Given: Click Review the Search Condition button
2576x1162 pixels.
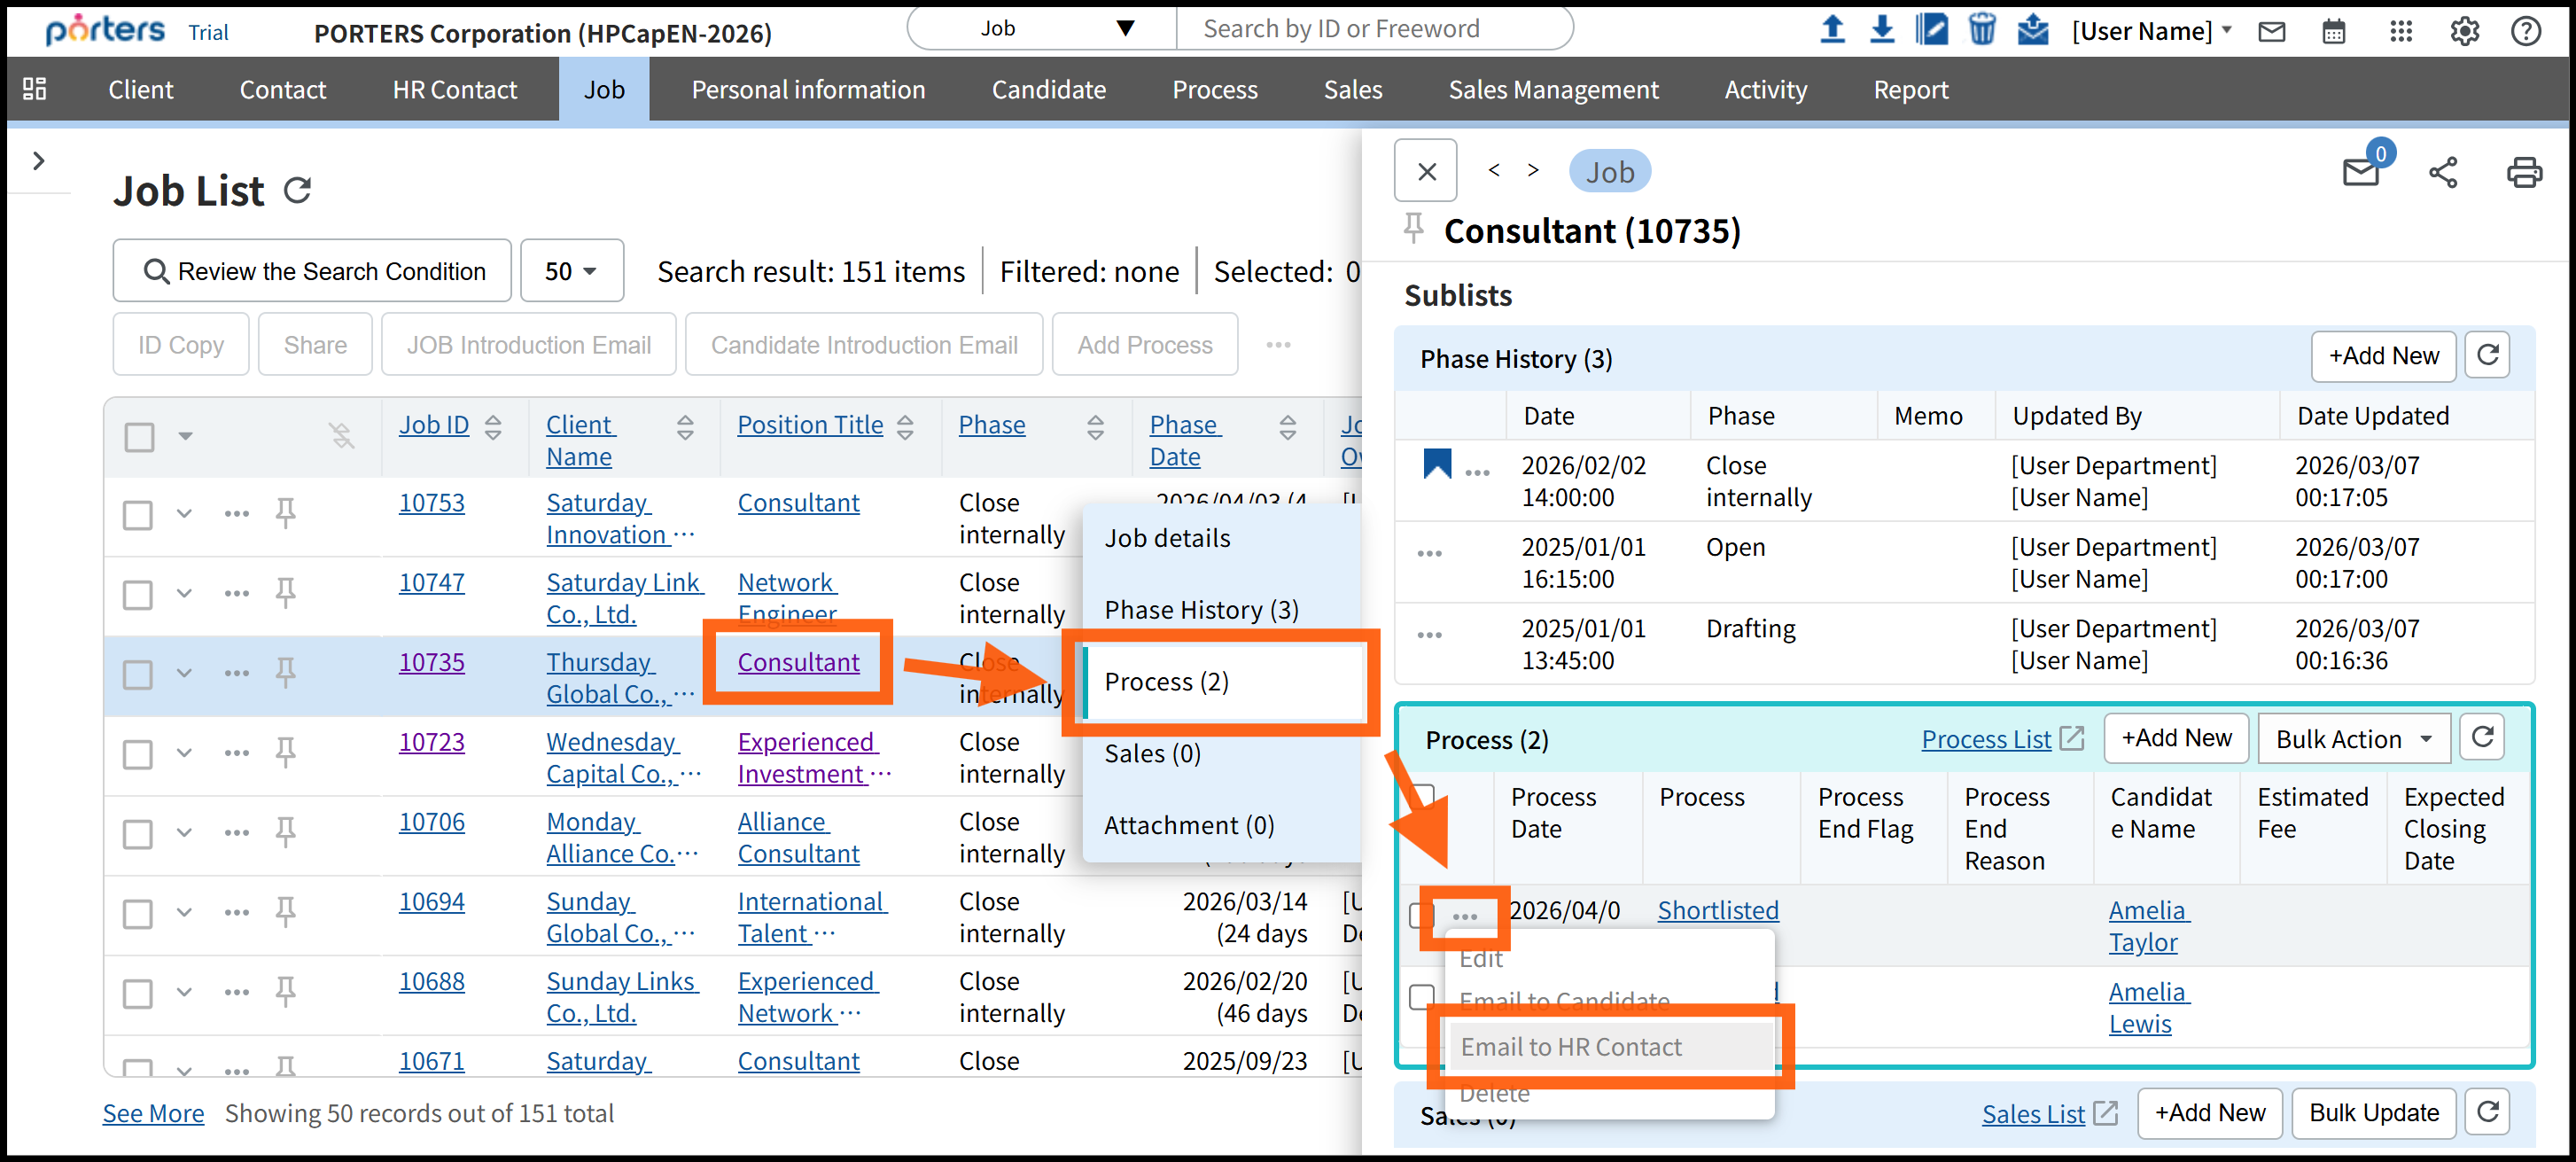Looking at the screenshot, I should pyautogui.click(x=313, y=271).
